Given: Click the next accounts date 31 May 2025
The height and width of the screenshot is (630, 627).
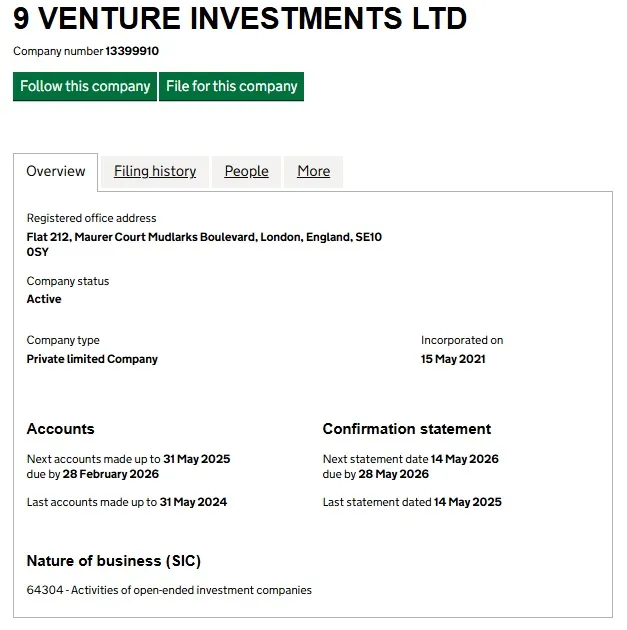Looking at the screenshot, I should click(x=197, y=459).
